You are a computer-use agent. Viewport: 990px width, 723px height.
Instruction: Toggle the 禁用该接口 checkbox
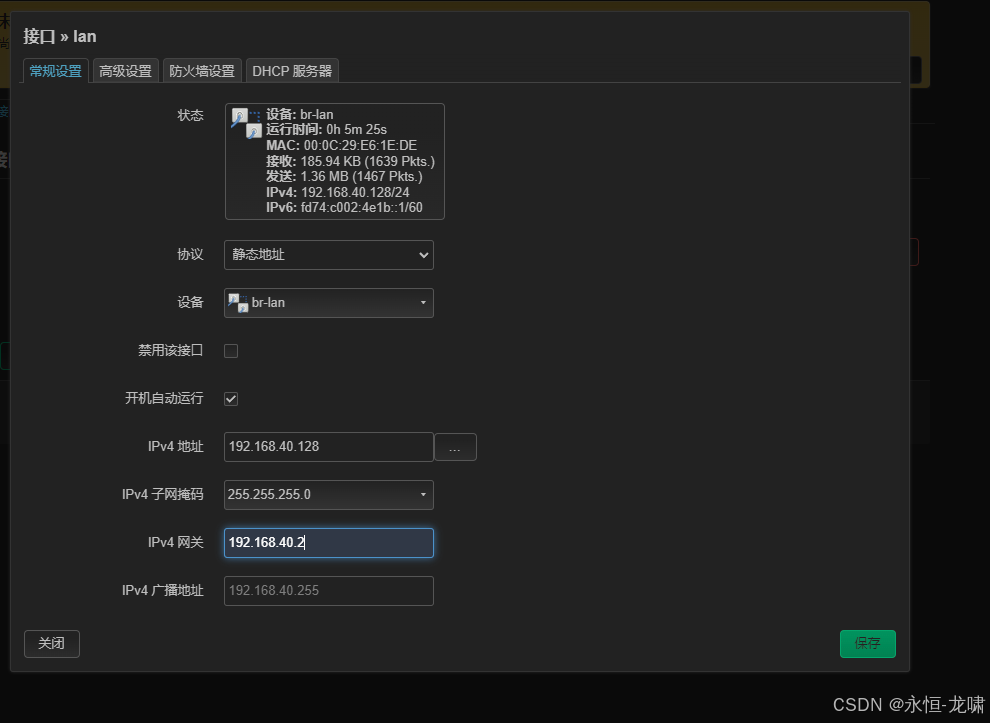[231, 350]
